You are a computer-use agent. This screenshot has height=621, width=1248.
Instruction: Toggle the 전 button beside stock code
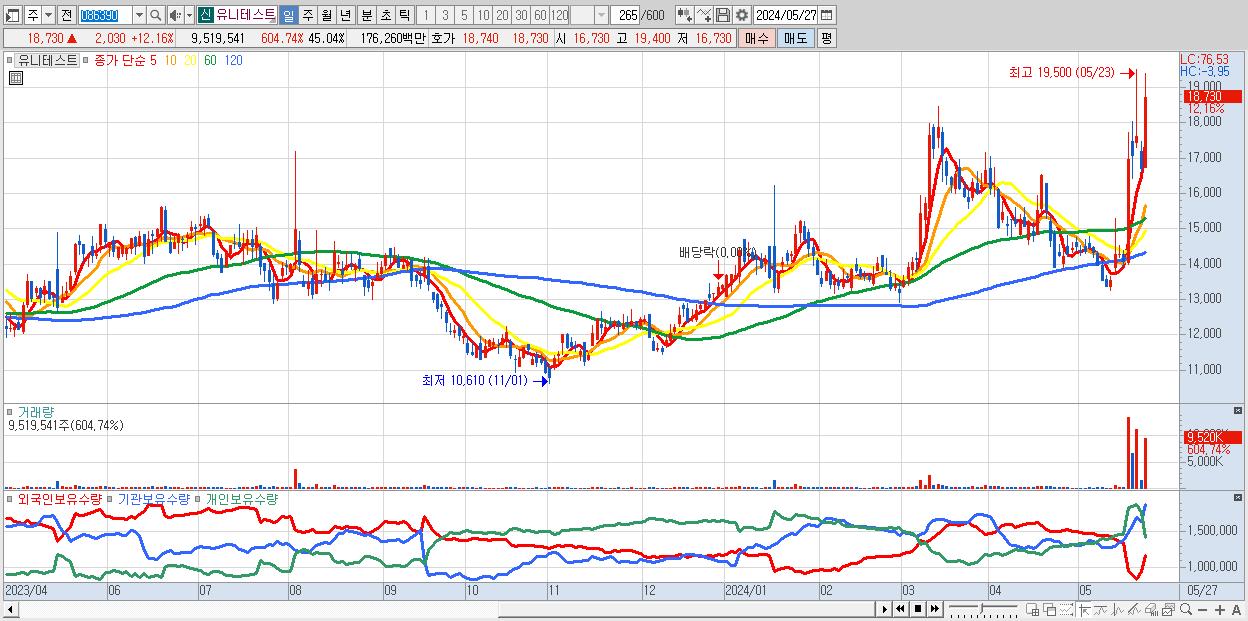(x=66, y=15)
